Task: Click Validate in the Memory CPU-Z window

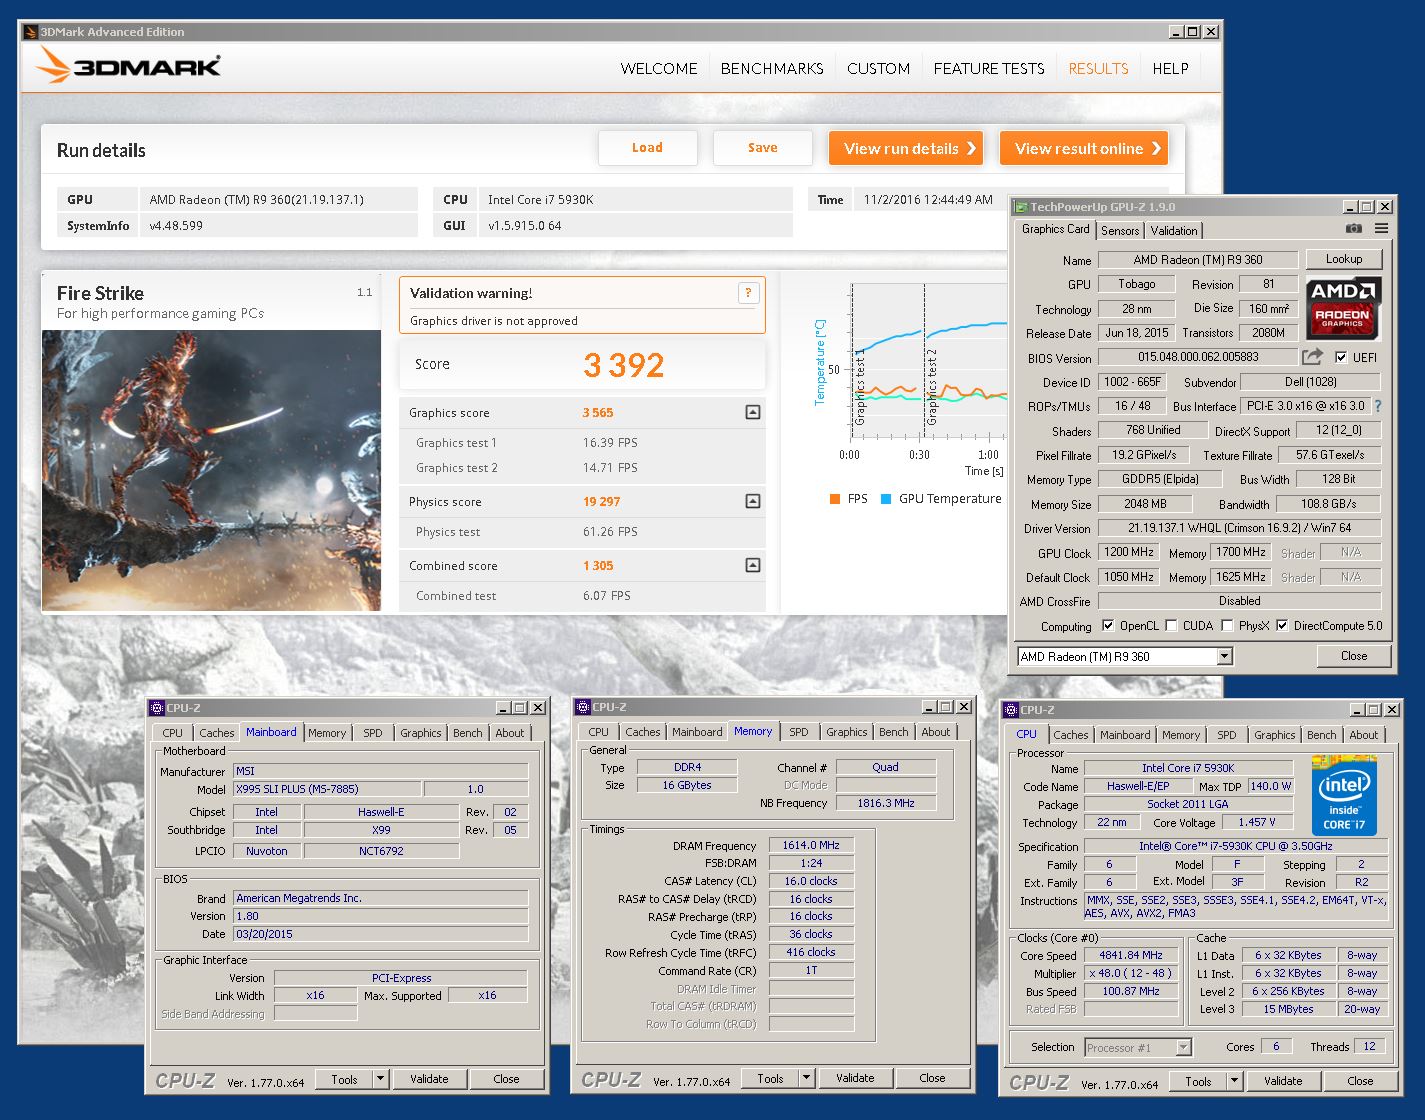Action: coord(855,1078)
